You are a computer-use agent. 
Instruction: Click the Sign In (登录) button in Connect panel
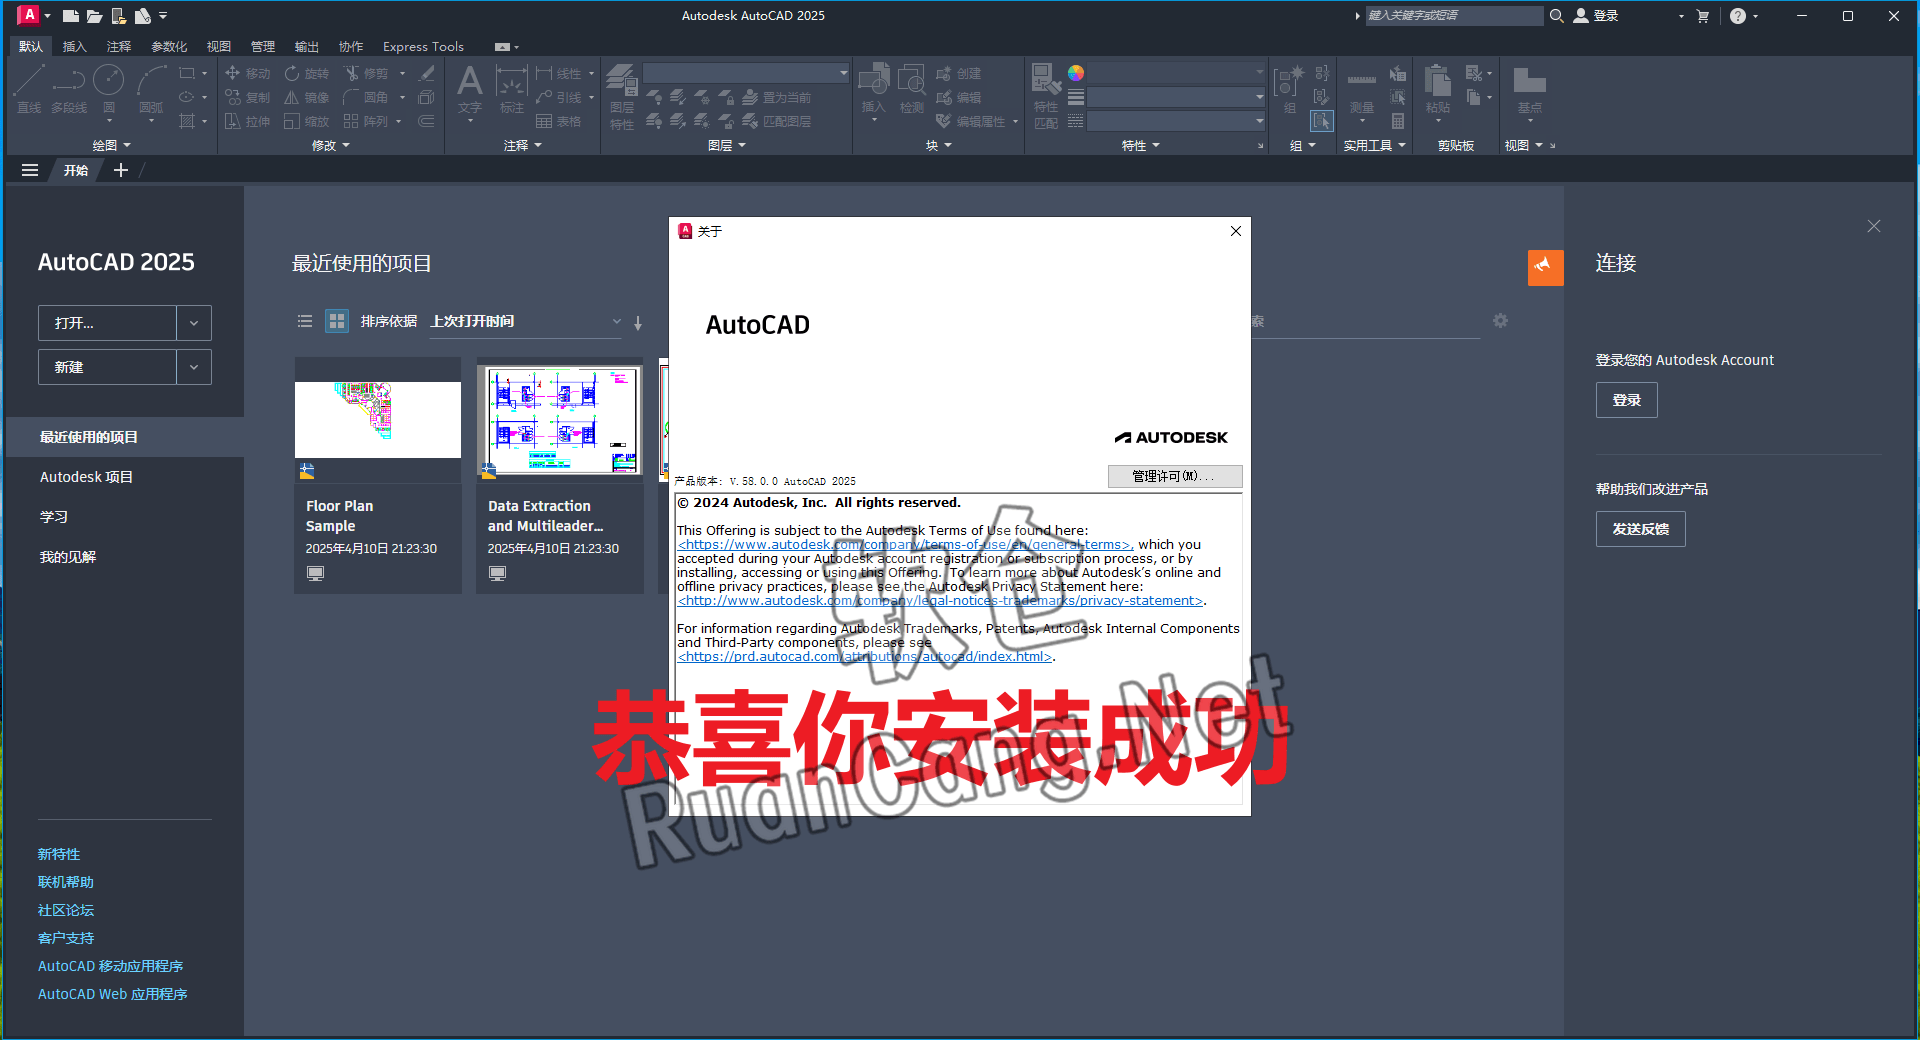(1626, 400)
